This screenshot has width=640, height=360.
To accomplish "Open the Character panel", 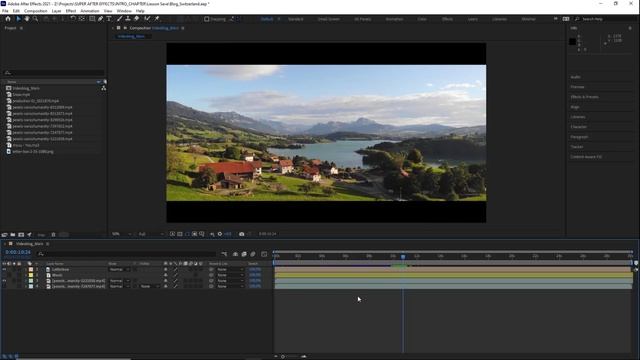I will coord(578,127).
